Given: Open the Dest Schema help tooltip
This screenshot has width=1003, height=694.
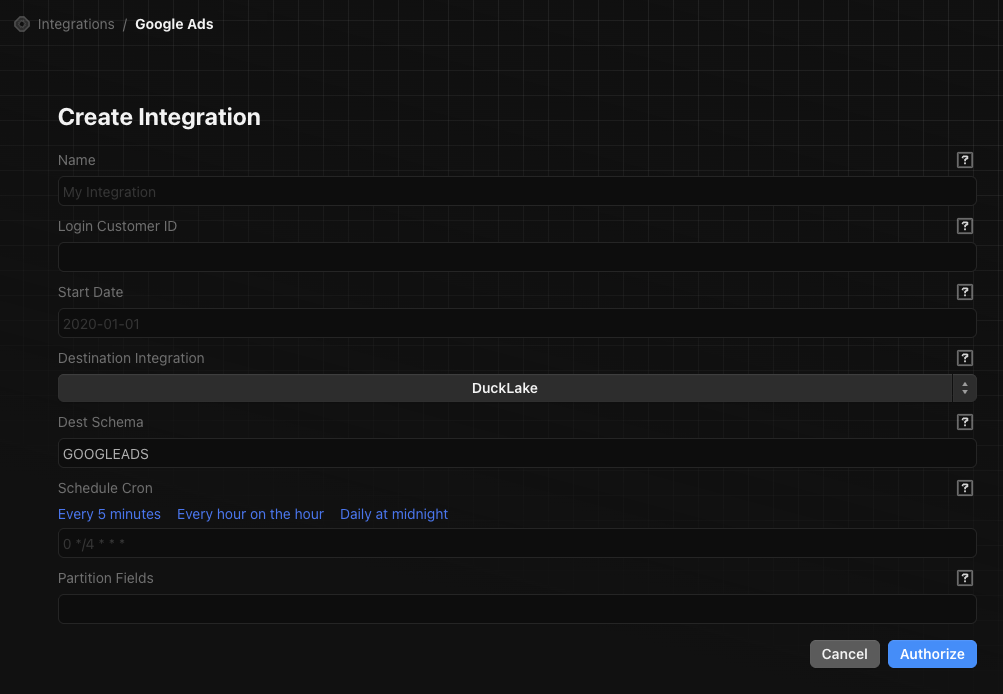Looking at the screenshot, I should point(964,422).
